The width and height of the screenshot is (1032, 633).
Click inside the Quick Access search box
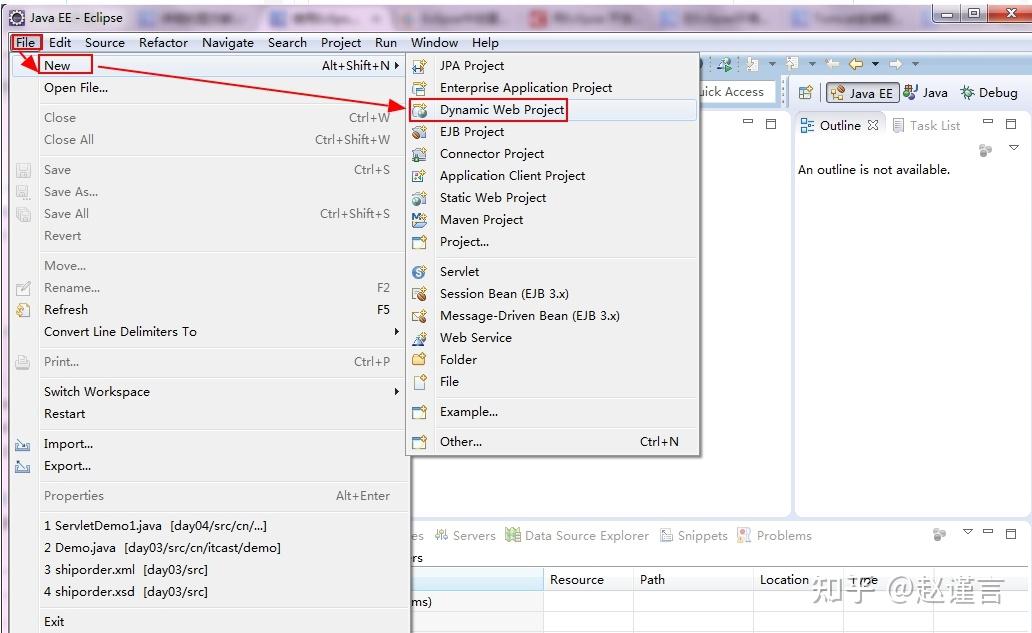(735, 92)
